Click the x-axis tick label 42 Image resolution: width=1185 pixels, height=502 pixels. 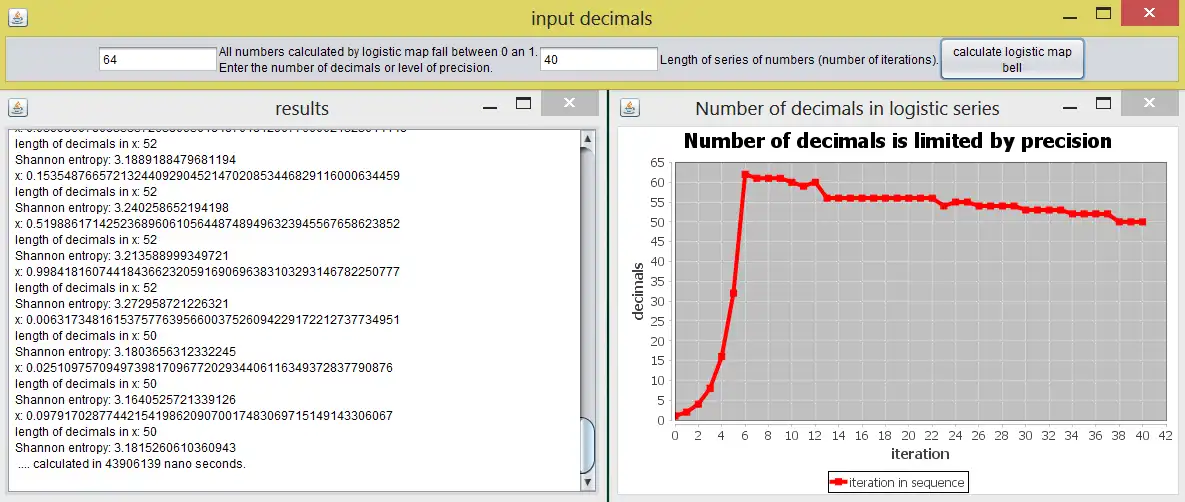pos(1165,436)
